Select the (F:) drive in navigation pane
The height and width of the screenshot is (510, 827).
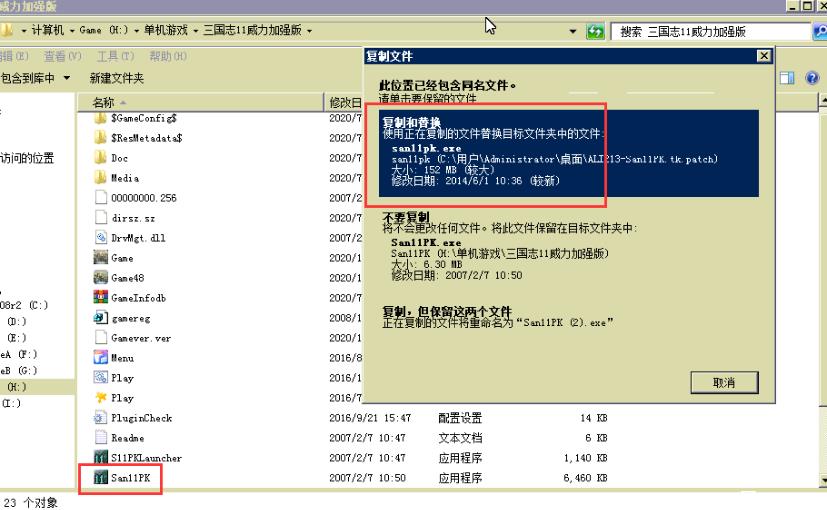click(19, 354)
